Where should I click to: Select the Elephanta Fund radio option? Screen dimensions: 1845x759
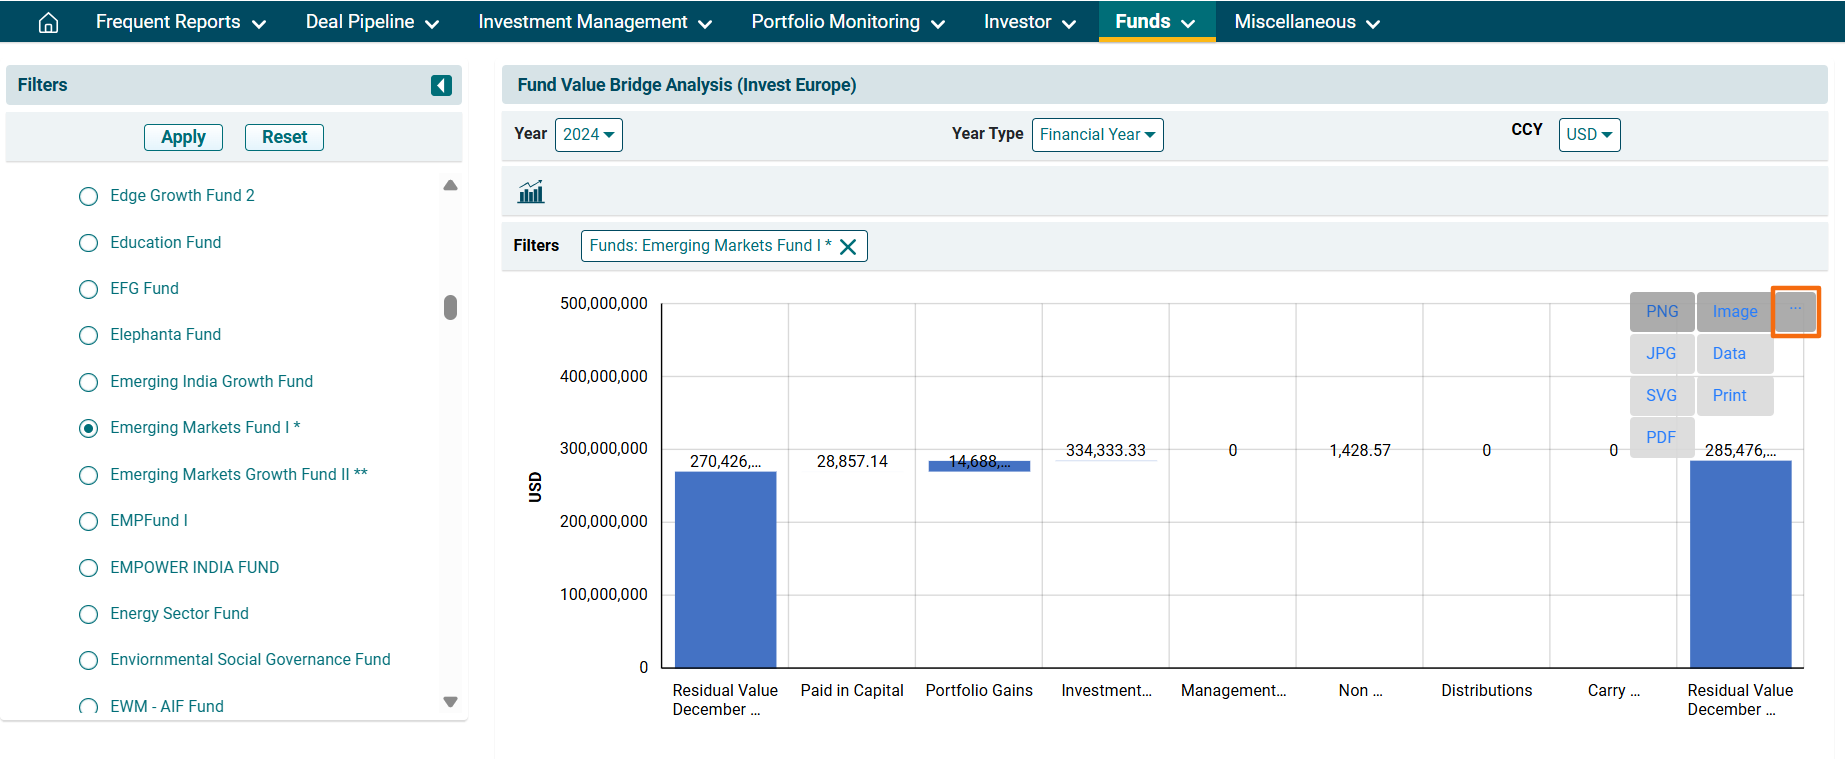89,335
